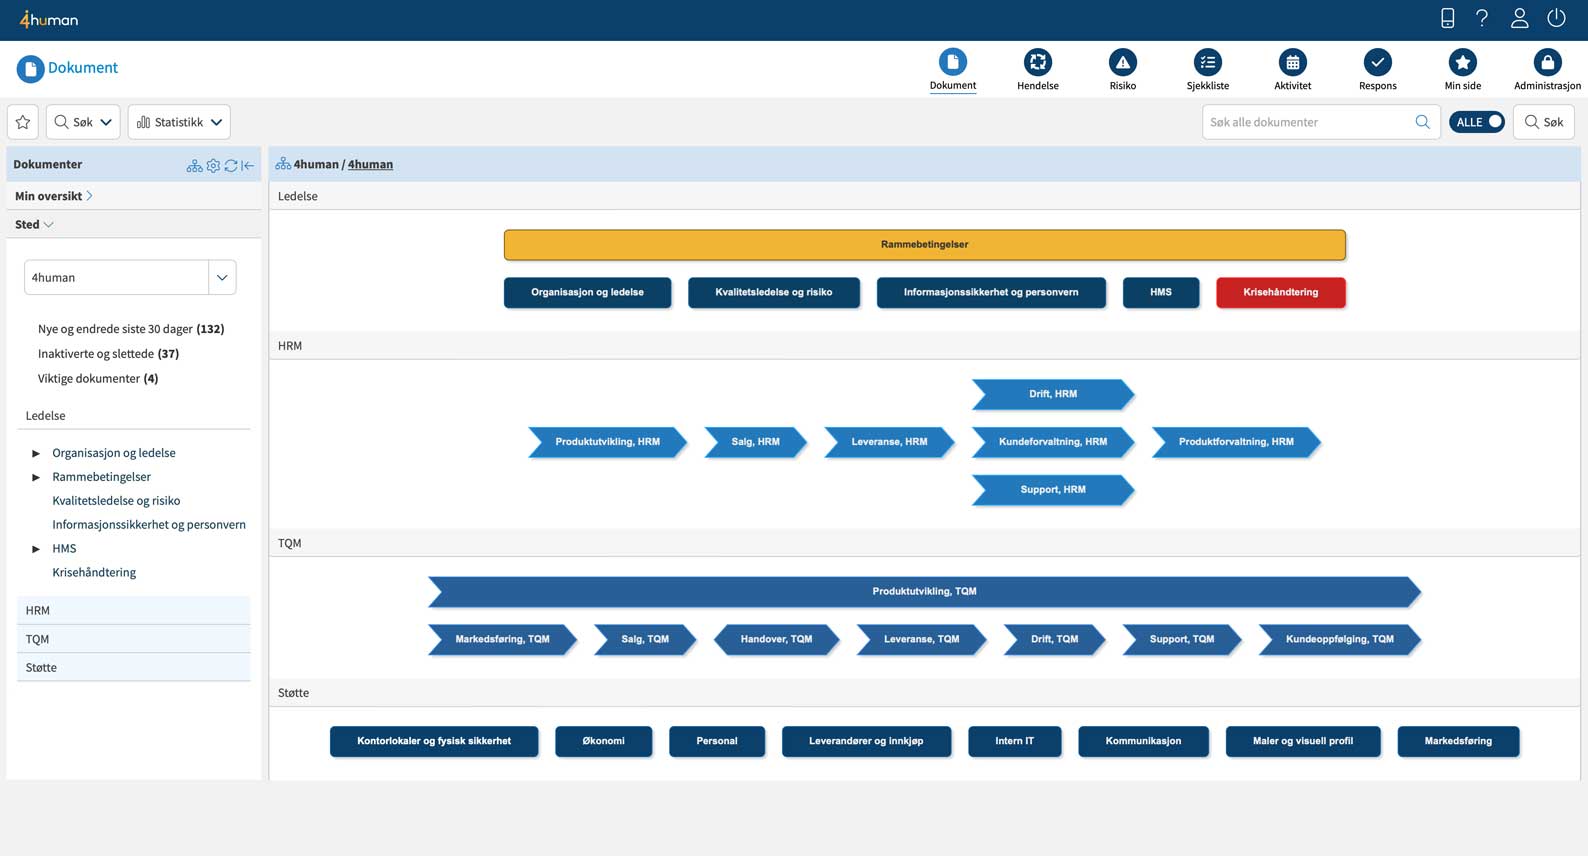1588x856 pixels.
Task: Open Markedsføring, TQM arrow
Action: pyautogui.click(x=503, y=640)
